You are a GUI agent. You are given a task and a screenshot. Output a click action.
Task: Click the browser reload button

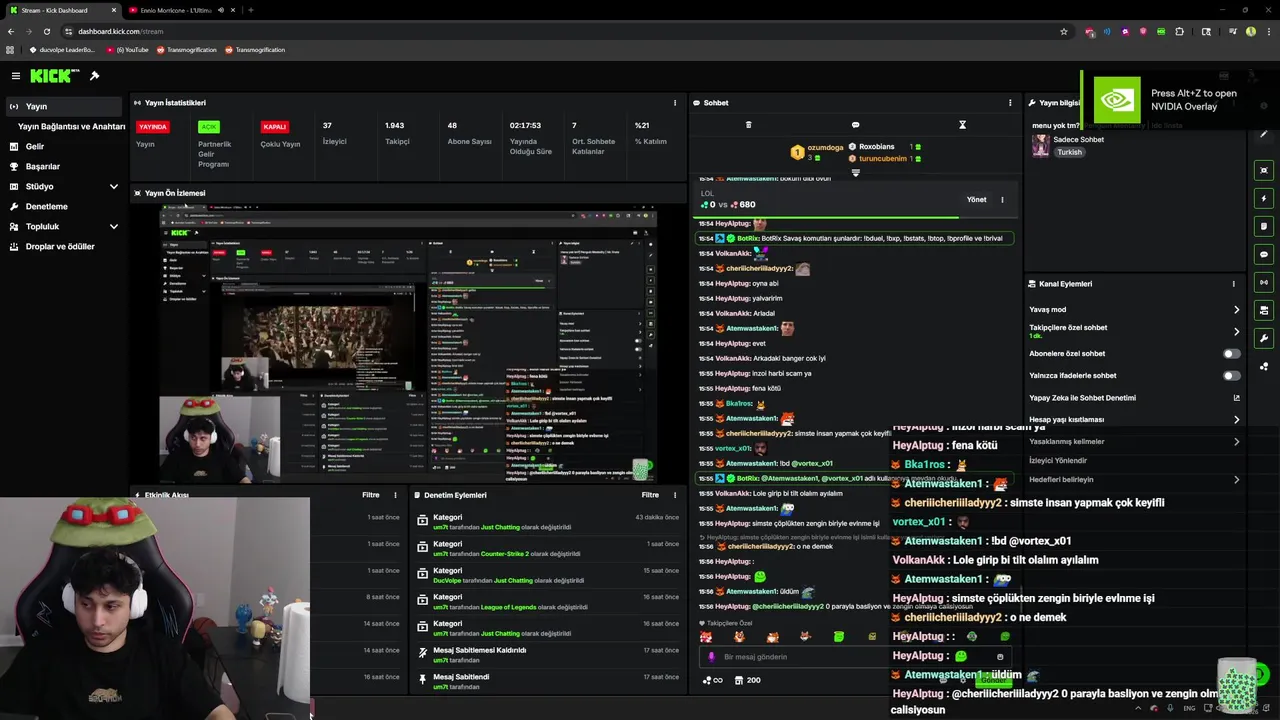pyautogui.click(x=46, y=31)
